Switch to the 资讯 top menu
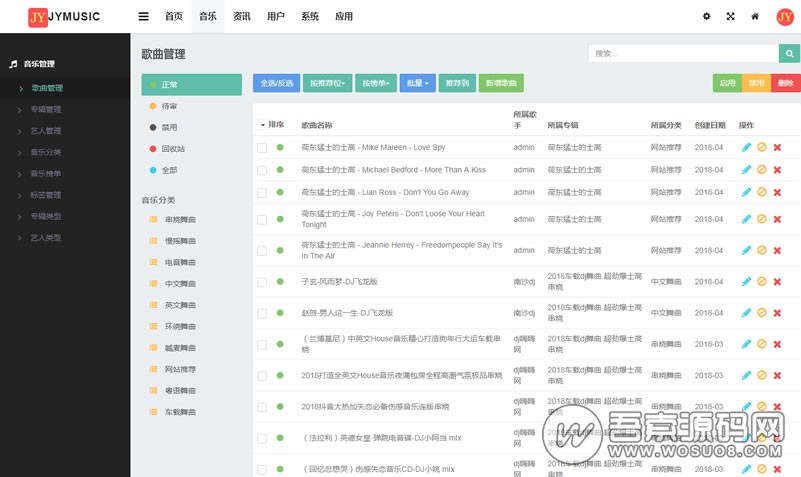Screen dimensions: 801x477 (241, 16)
